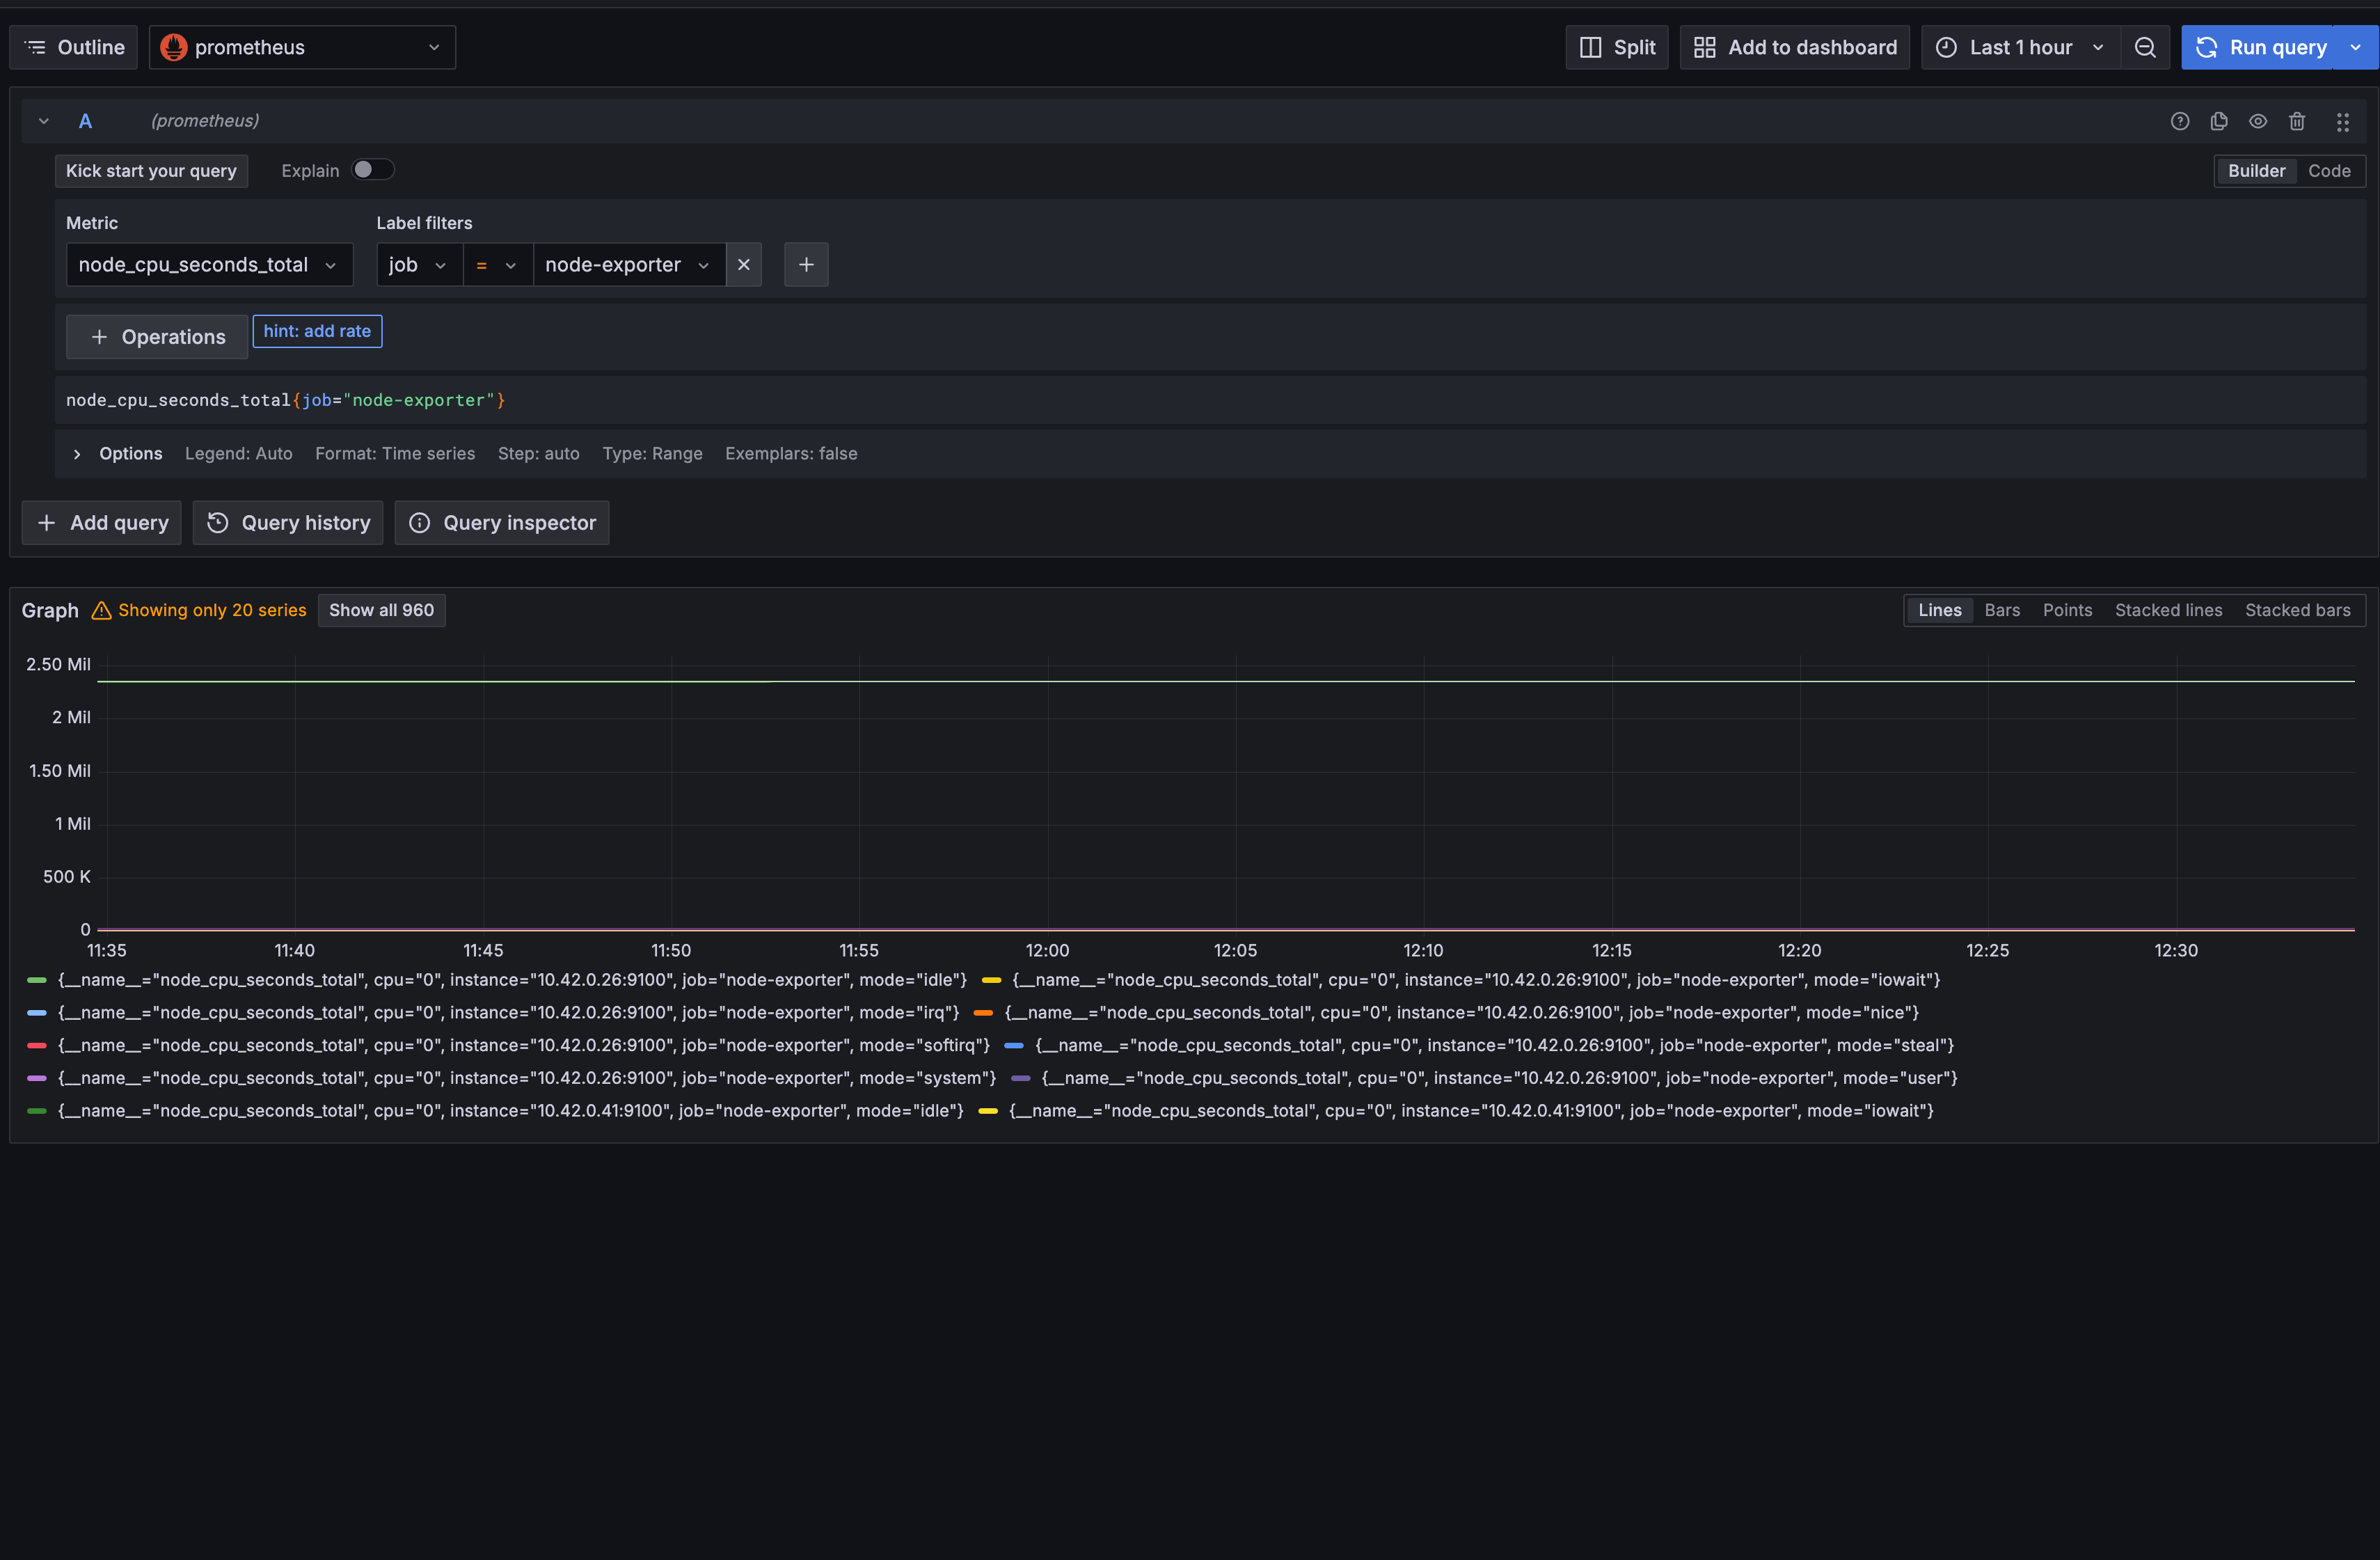The image size is (2380, 1560).
Task: Click the green idle series legend swatch
Action: coord(37,980)
